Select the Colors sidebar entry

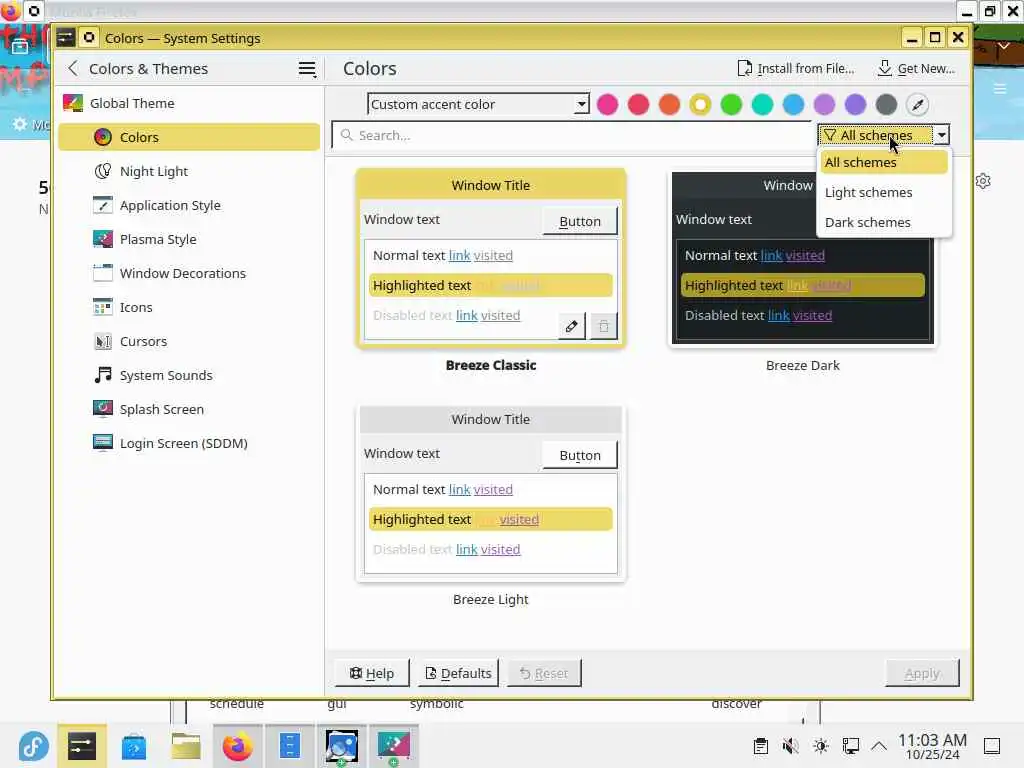click(189, 137)
